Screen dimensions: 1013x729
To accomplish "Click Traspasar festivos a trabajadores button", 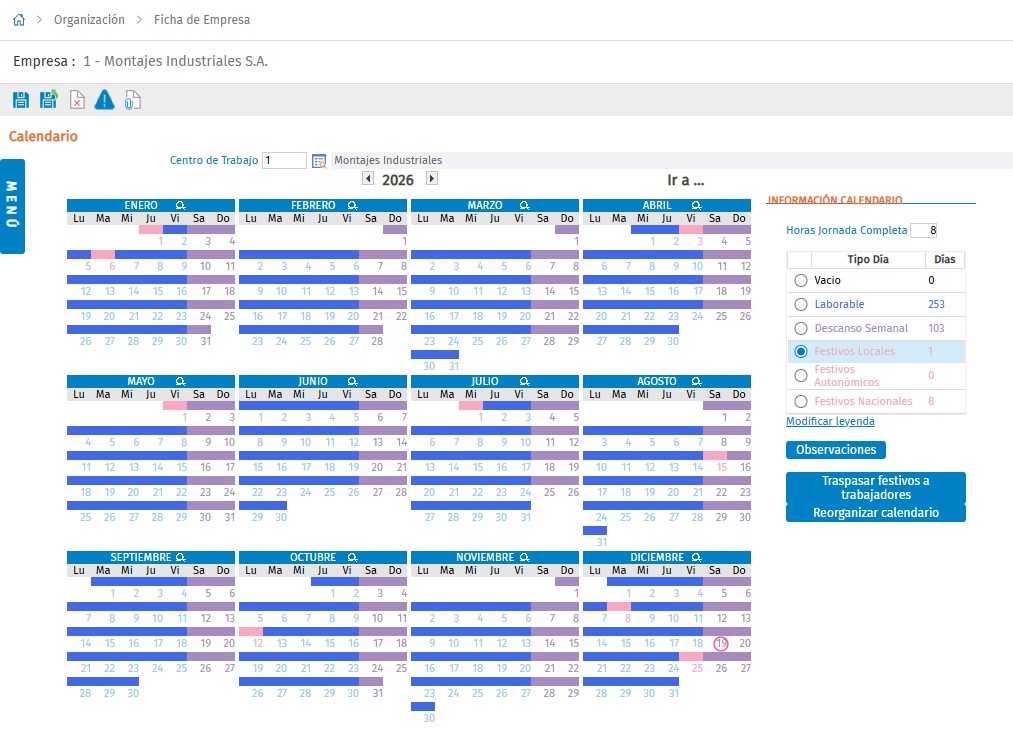I will point(875,488).
